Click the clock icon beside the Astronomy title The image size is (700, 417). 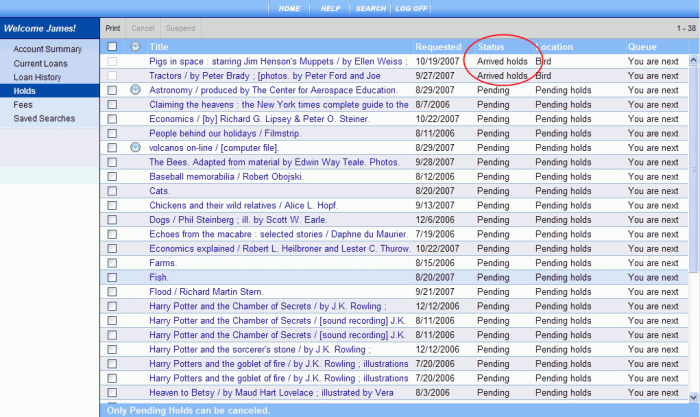pyautogui.click(x=136, y=90)
